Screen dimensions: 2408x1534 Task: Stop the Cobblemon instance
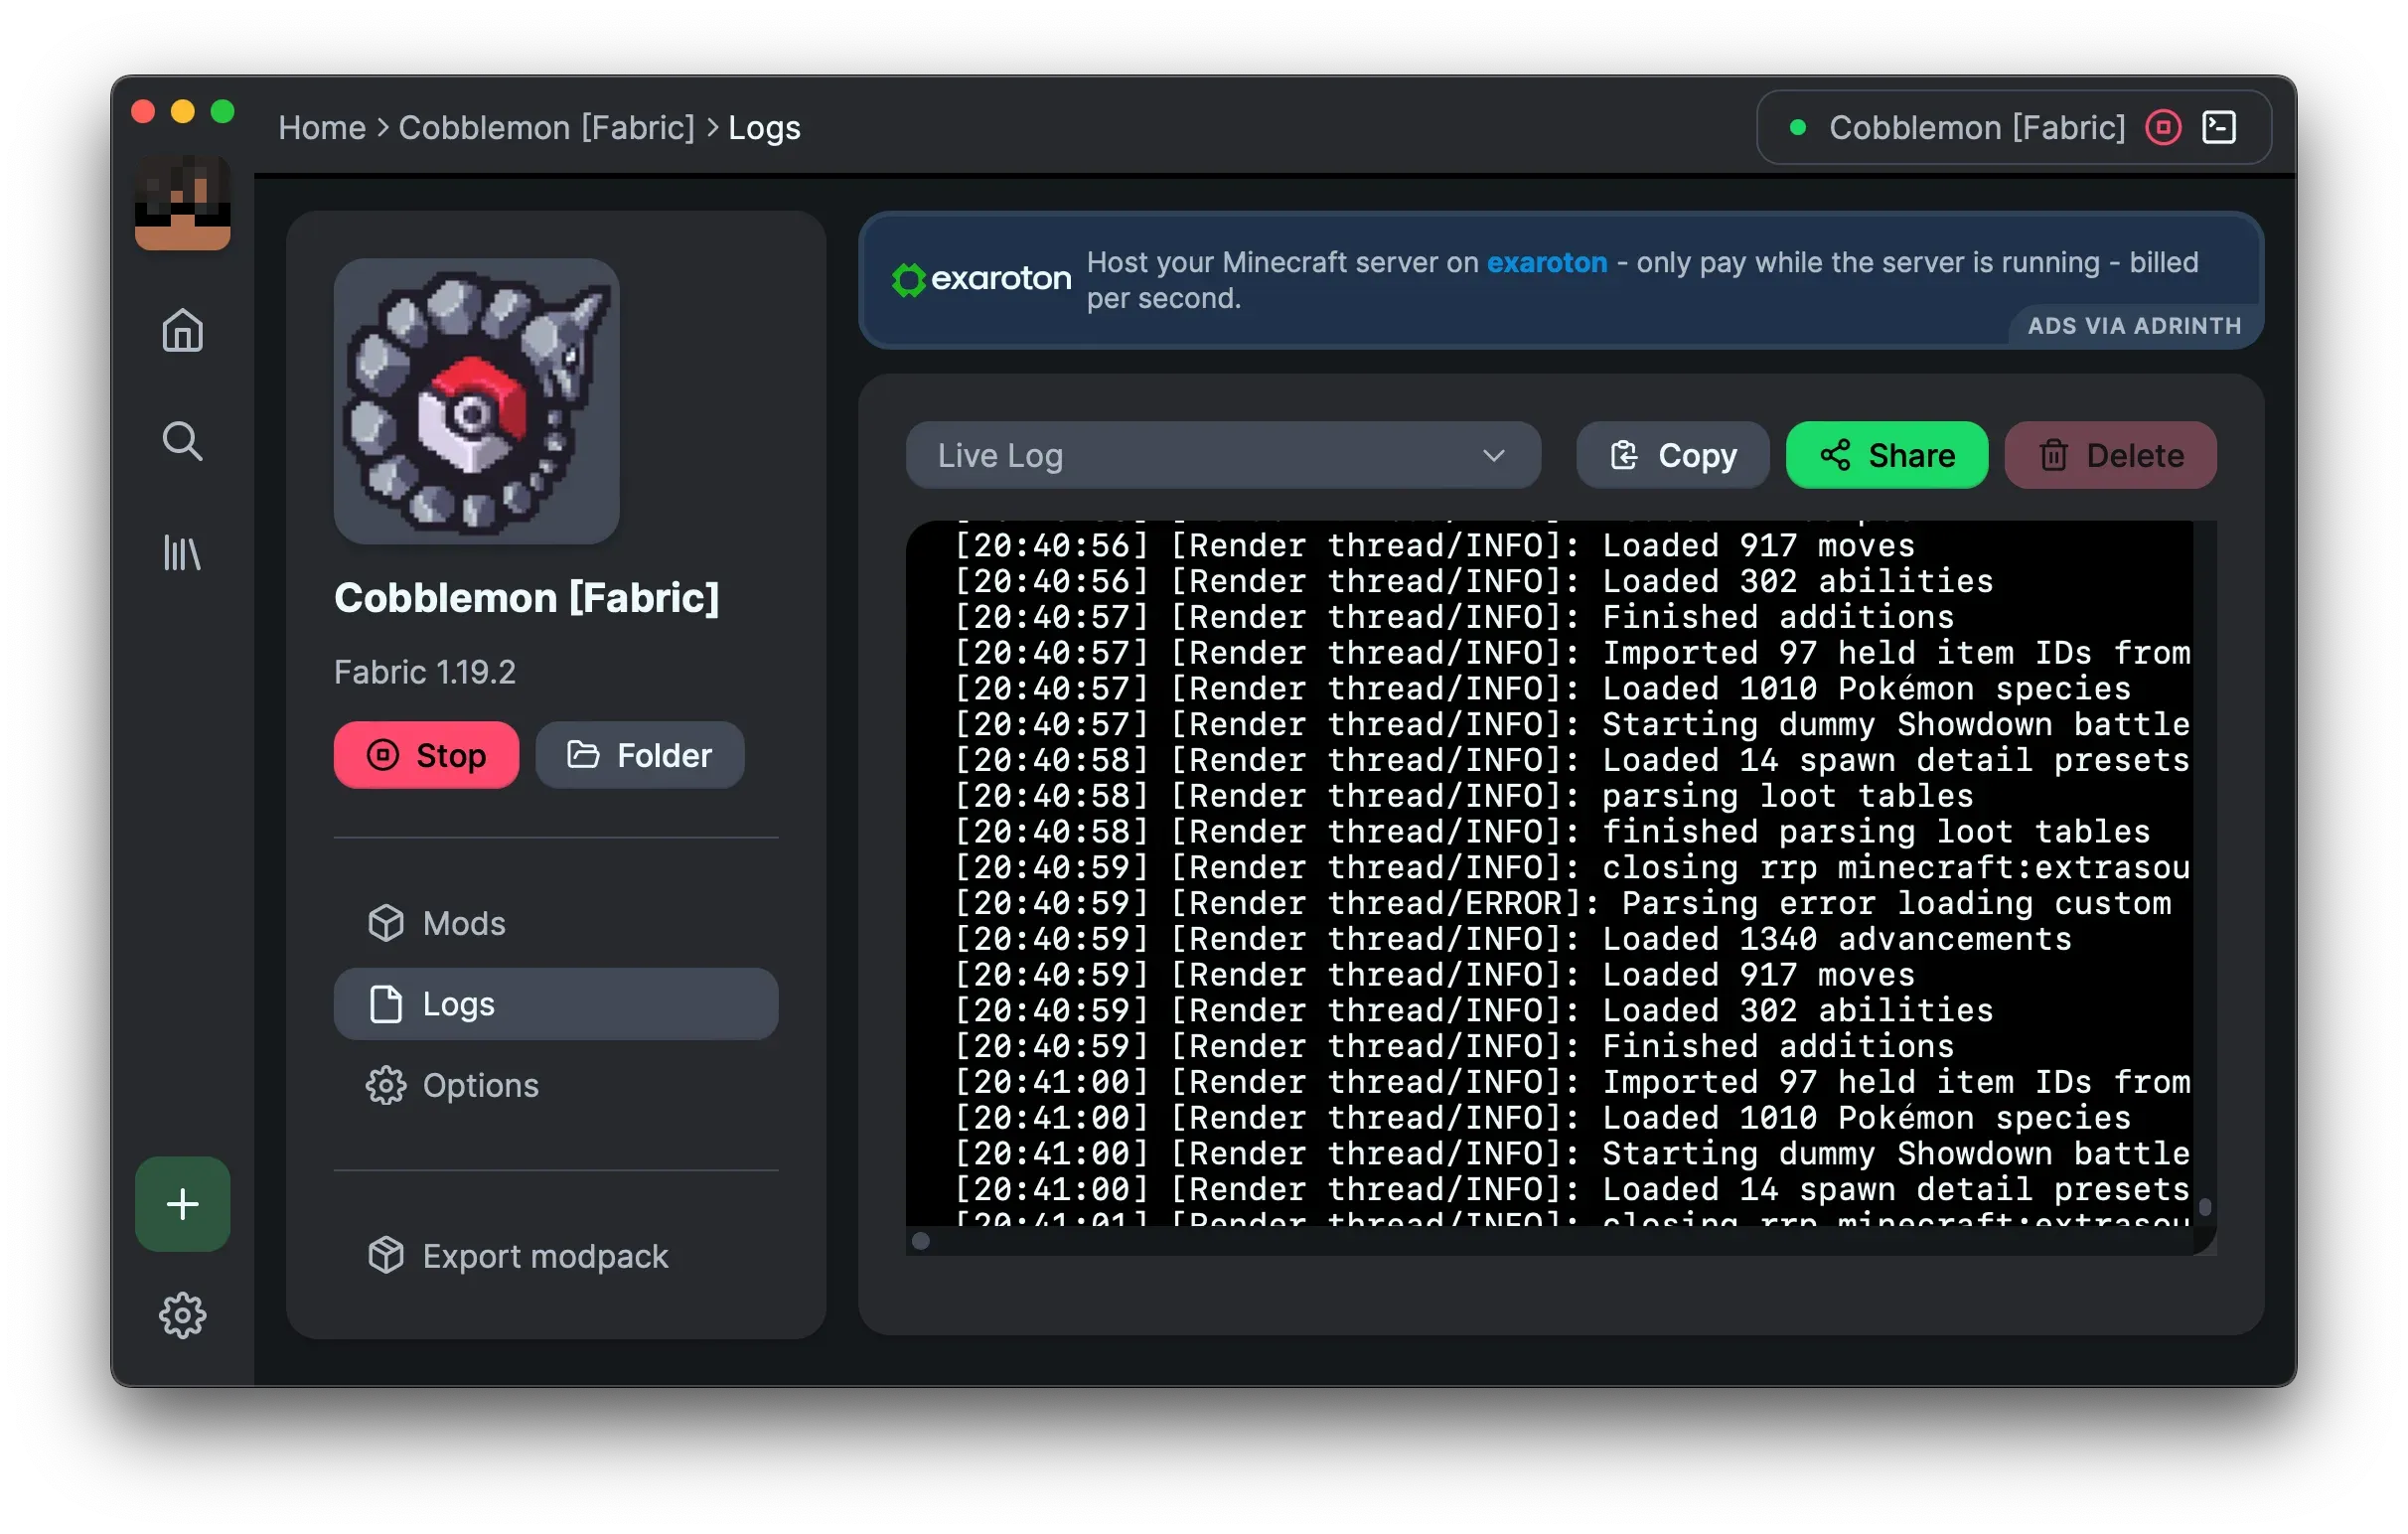pos(426,755)
